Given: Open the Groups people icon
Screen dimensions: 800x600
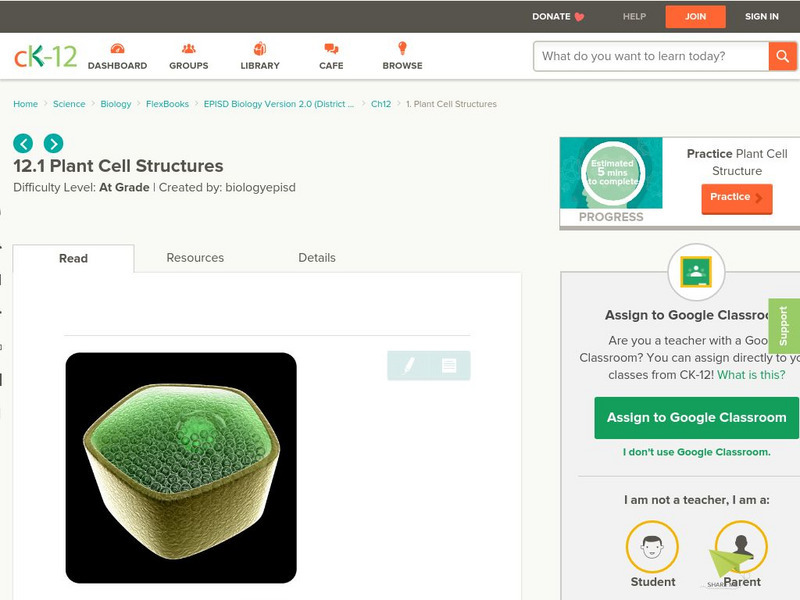Looking at the screenshot, I should (x=189, y=48).
